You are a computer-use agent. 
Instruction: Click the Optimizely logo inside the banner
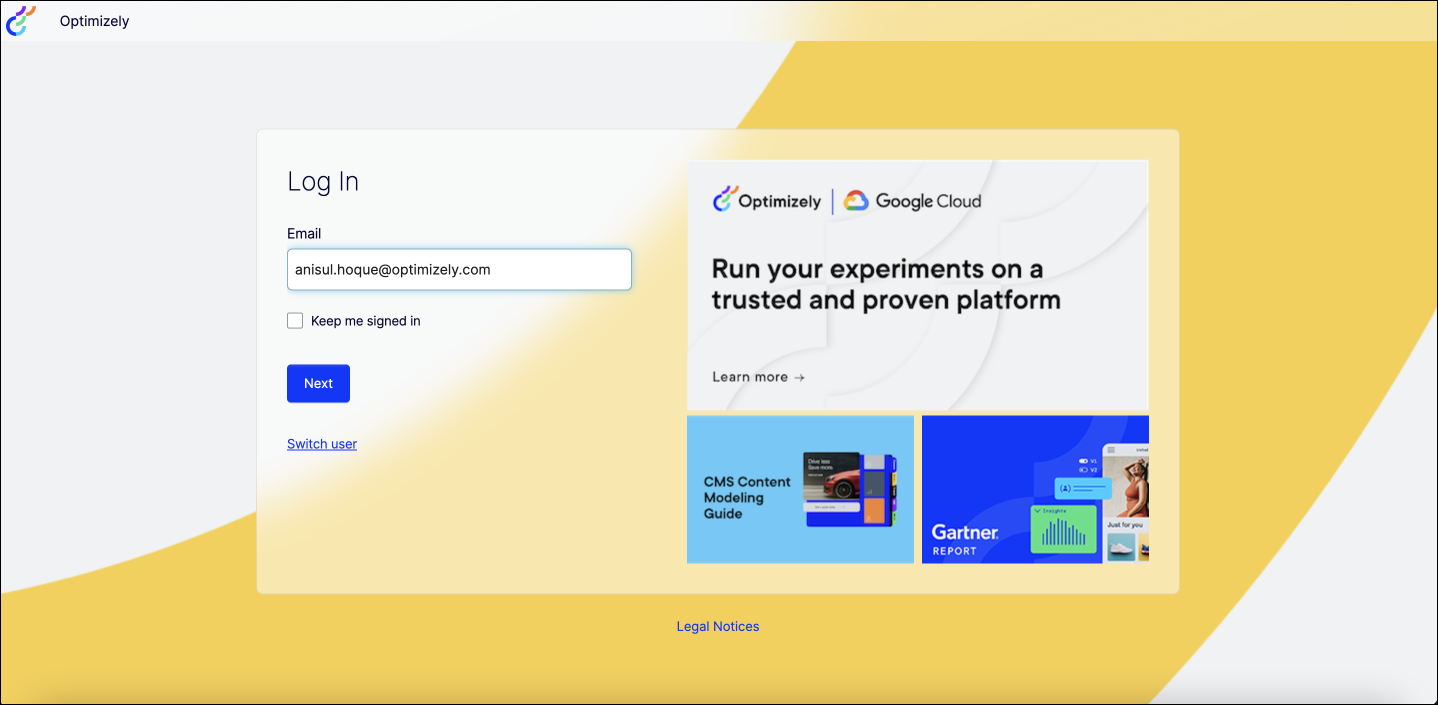[x=766, y=200]
